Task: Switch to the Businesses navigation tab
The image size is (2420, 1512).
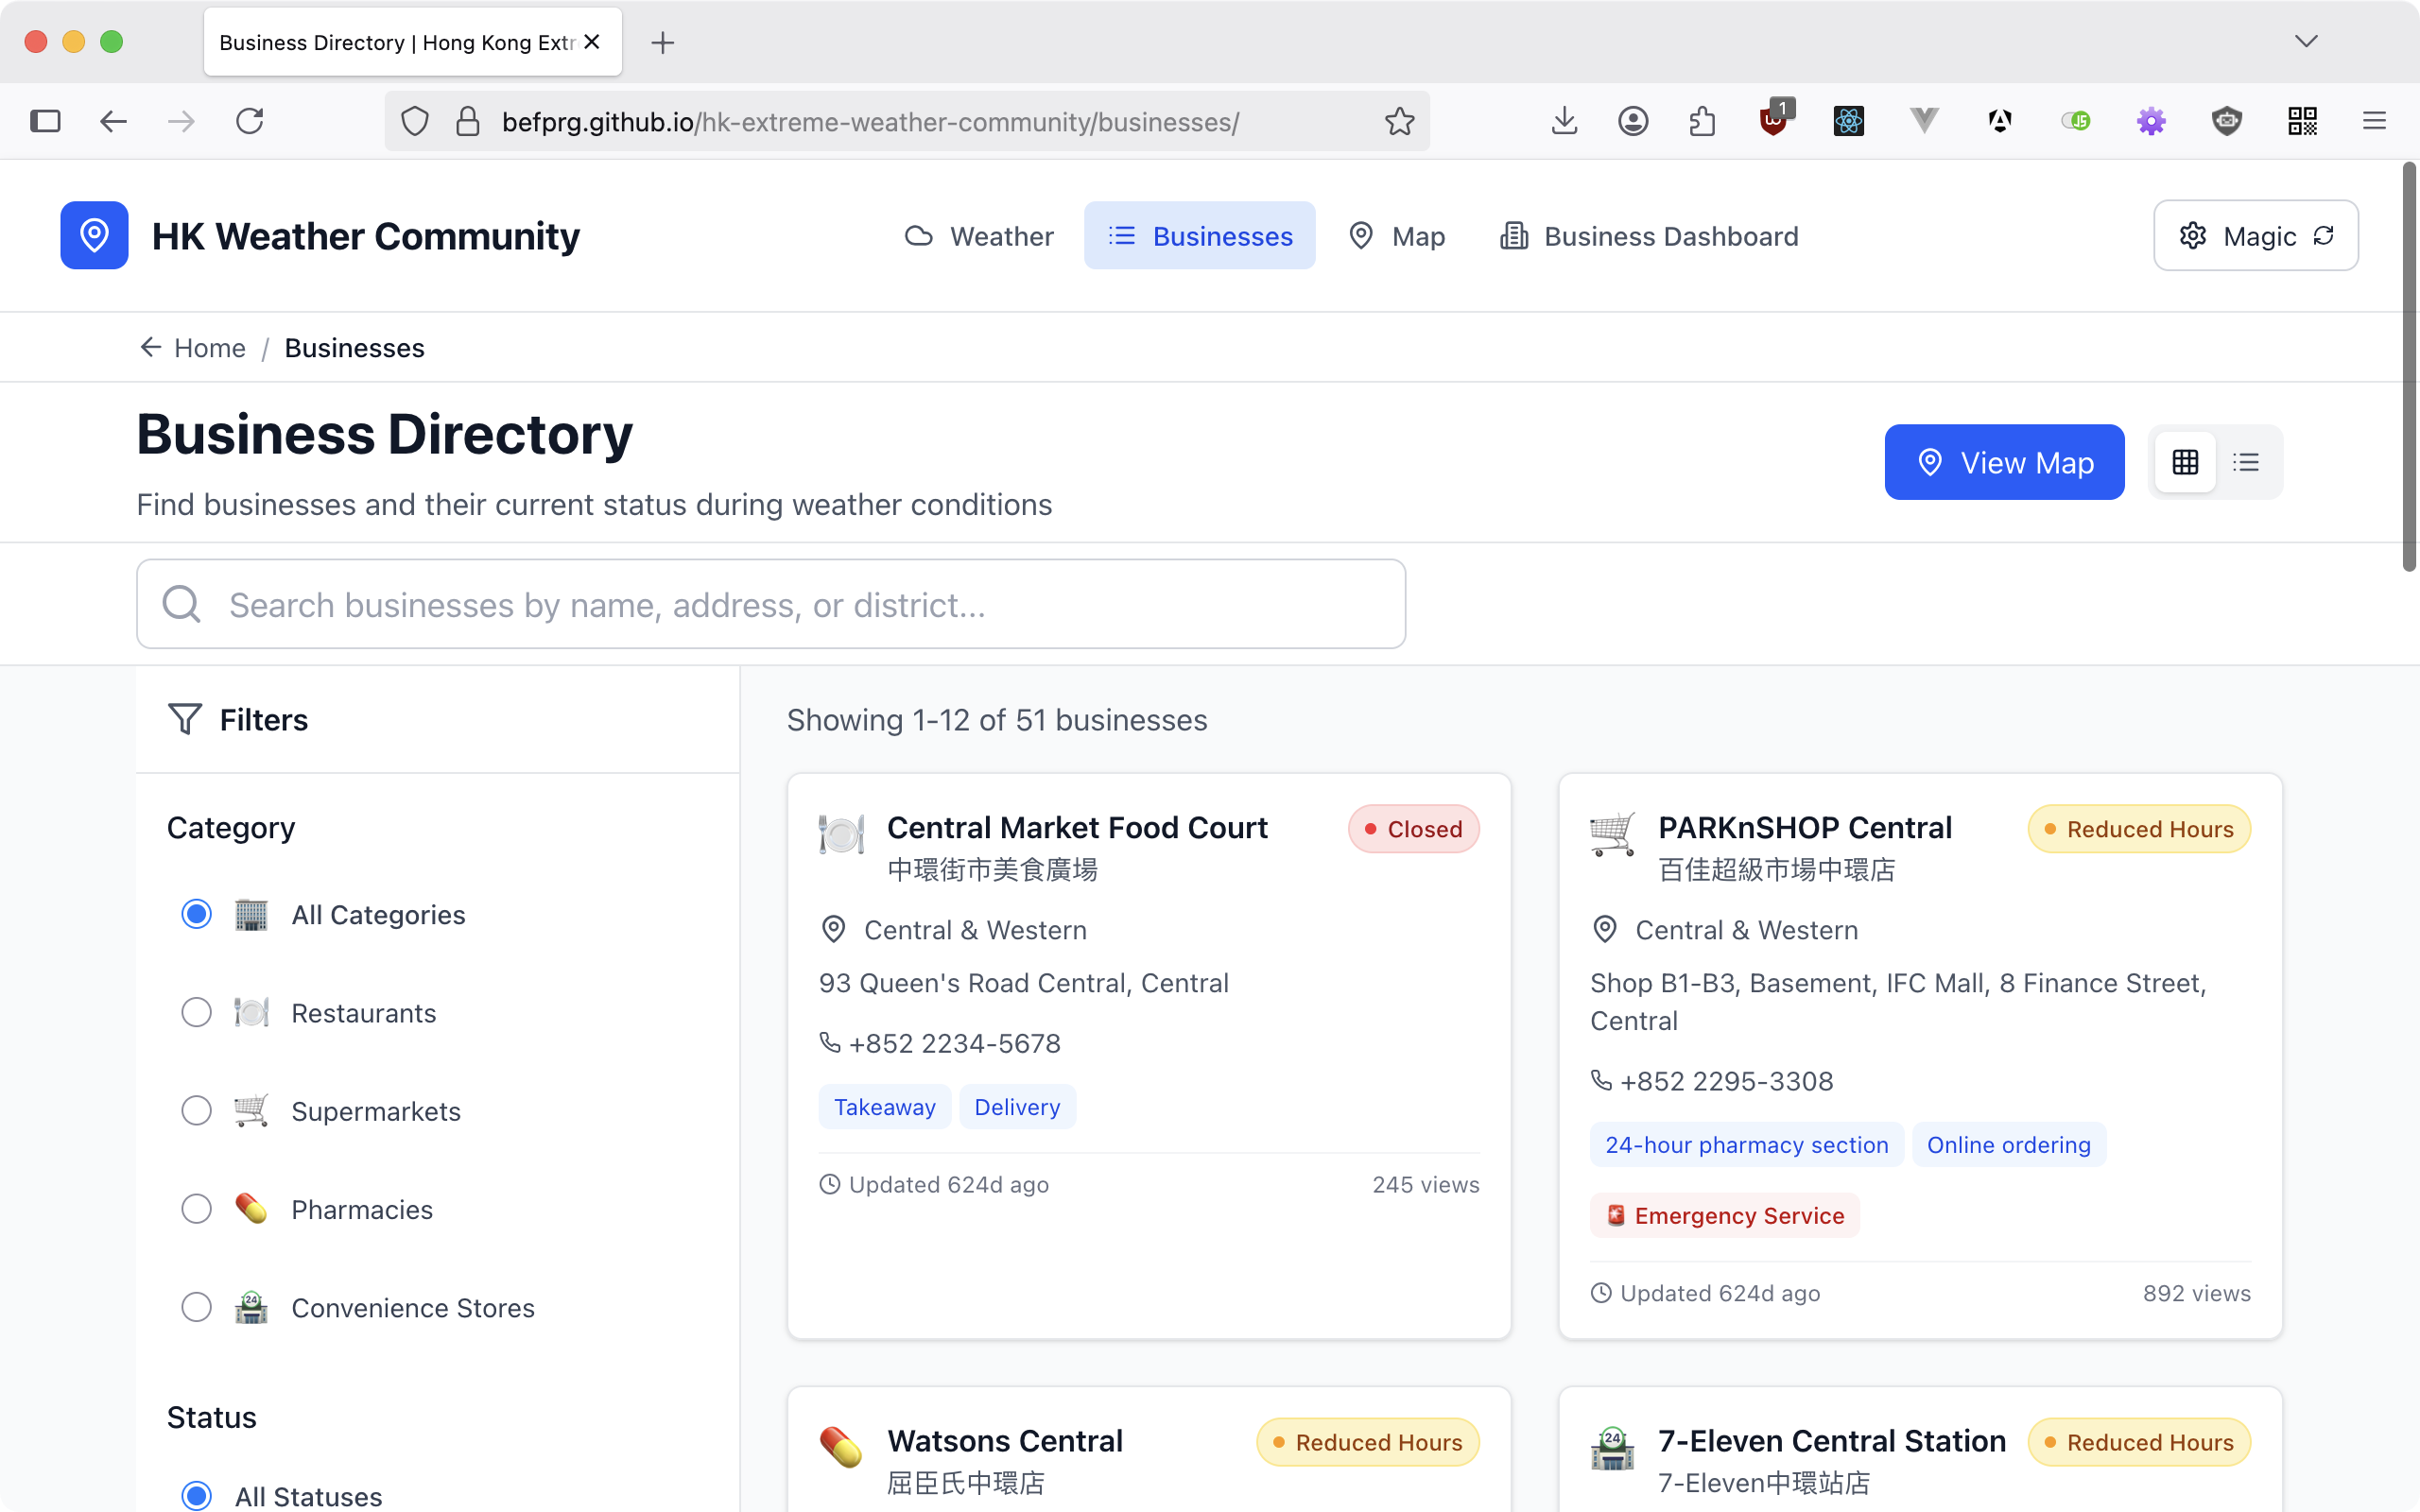Action: pos(1200,235)
